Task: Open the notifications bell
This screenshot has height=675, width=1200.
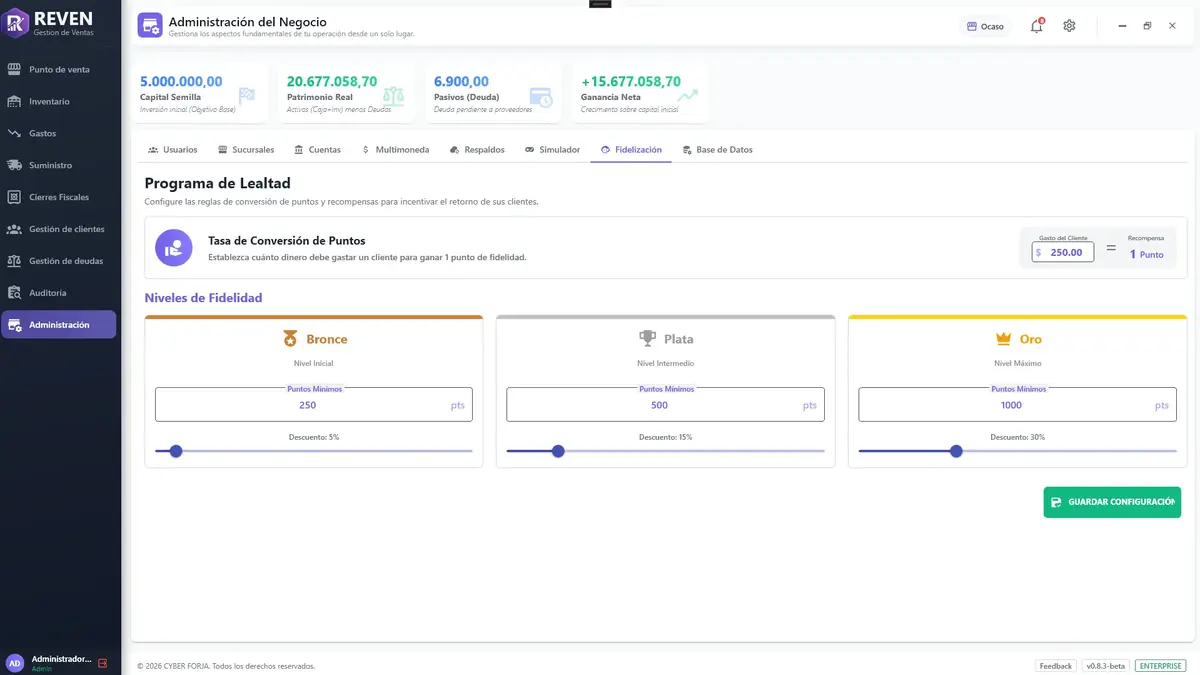Action: (1037, 26)
